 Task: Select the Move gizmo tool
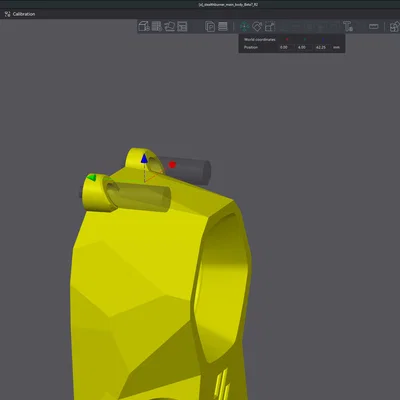click(x=244, y=26)
